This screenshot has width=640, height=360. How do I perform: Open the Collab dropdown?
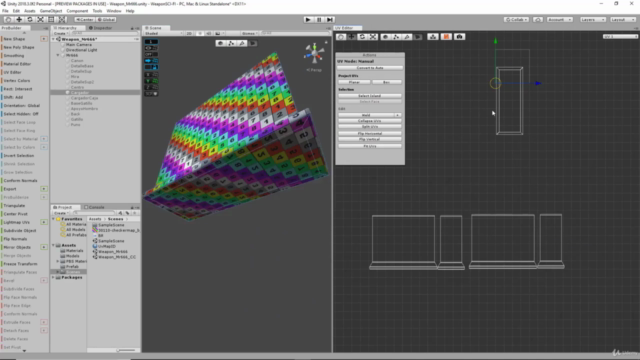tap(516, 20)
